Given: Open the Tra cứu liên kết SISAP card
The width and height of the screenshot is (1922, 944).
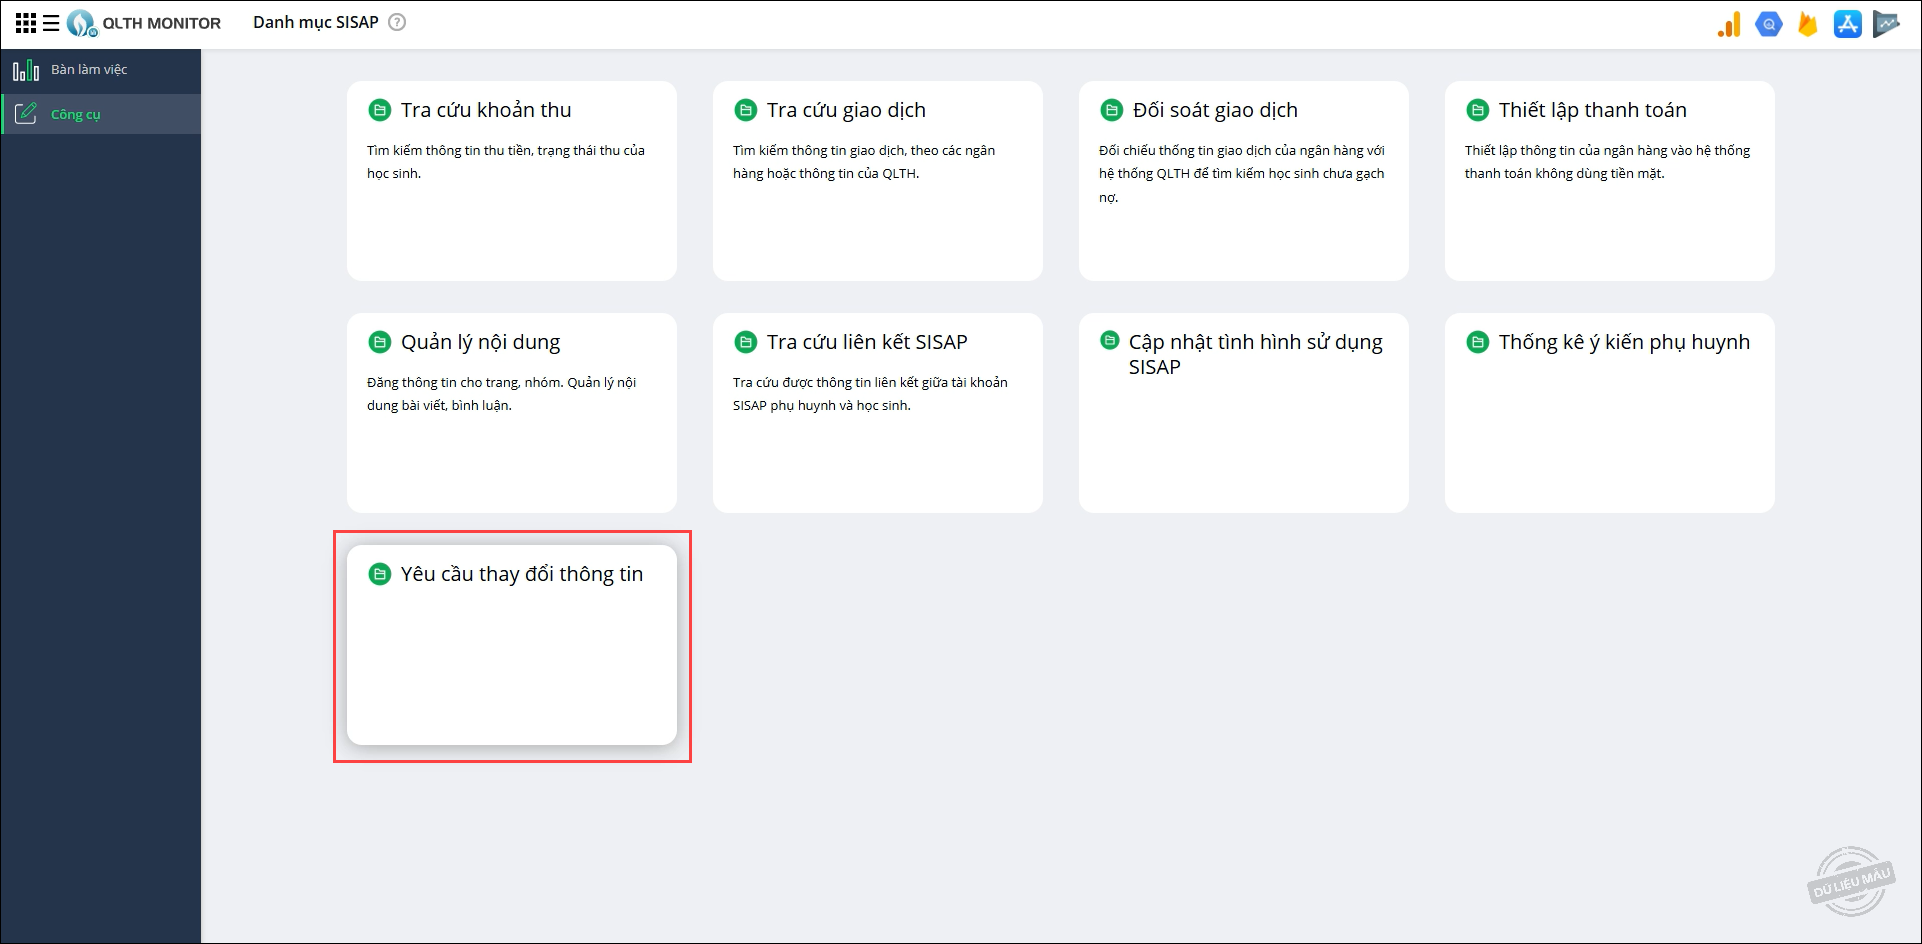Looking at the screenshot, I should coord(877,412).
